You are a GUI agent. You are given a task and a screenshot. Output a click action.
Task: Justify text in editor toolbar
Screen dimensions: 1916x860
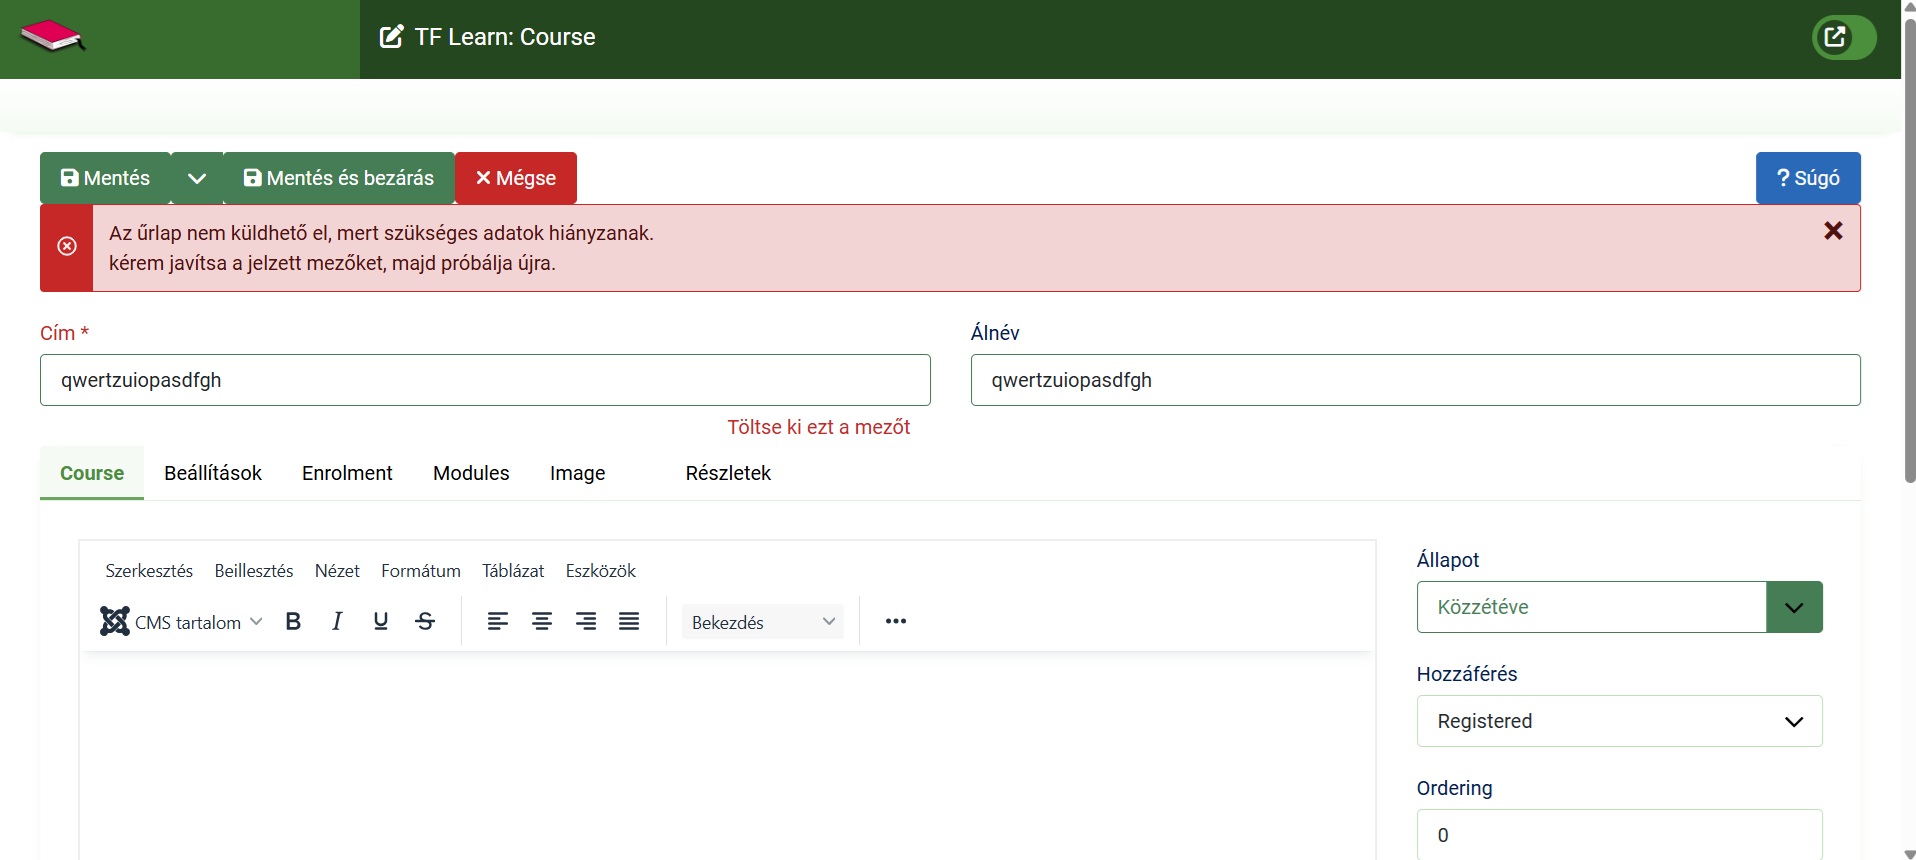click(x=629, y=622)
